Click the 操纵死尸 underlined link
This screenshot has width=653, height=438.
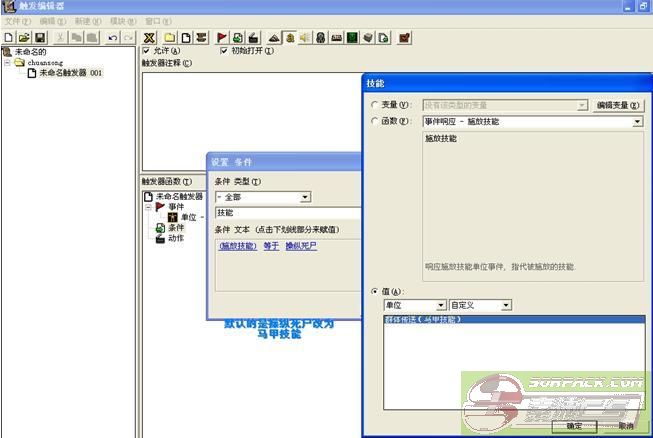[301, 245]
